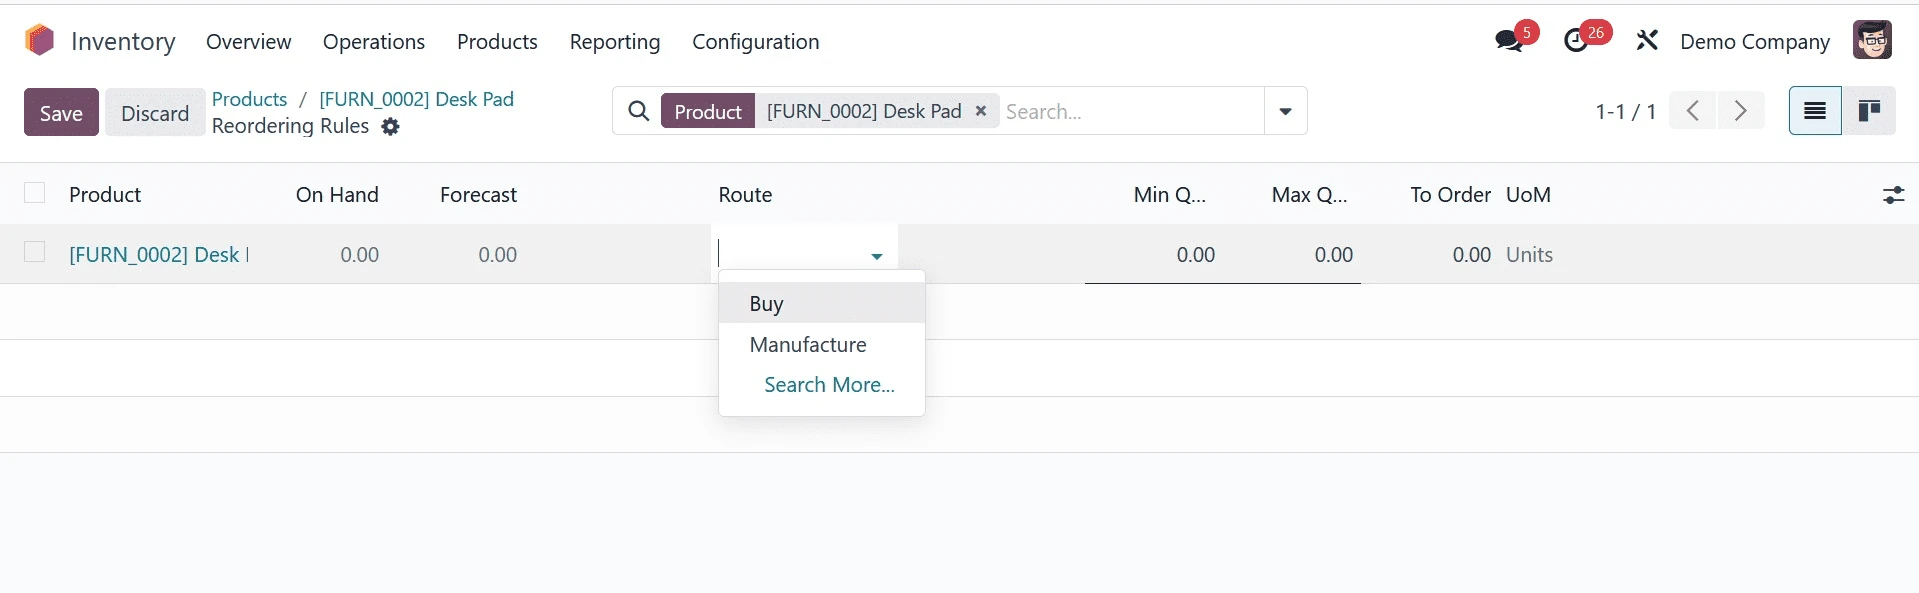Click in the Search input field
The image size is (1919, 593).
tap(1130, 111)
